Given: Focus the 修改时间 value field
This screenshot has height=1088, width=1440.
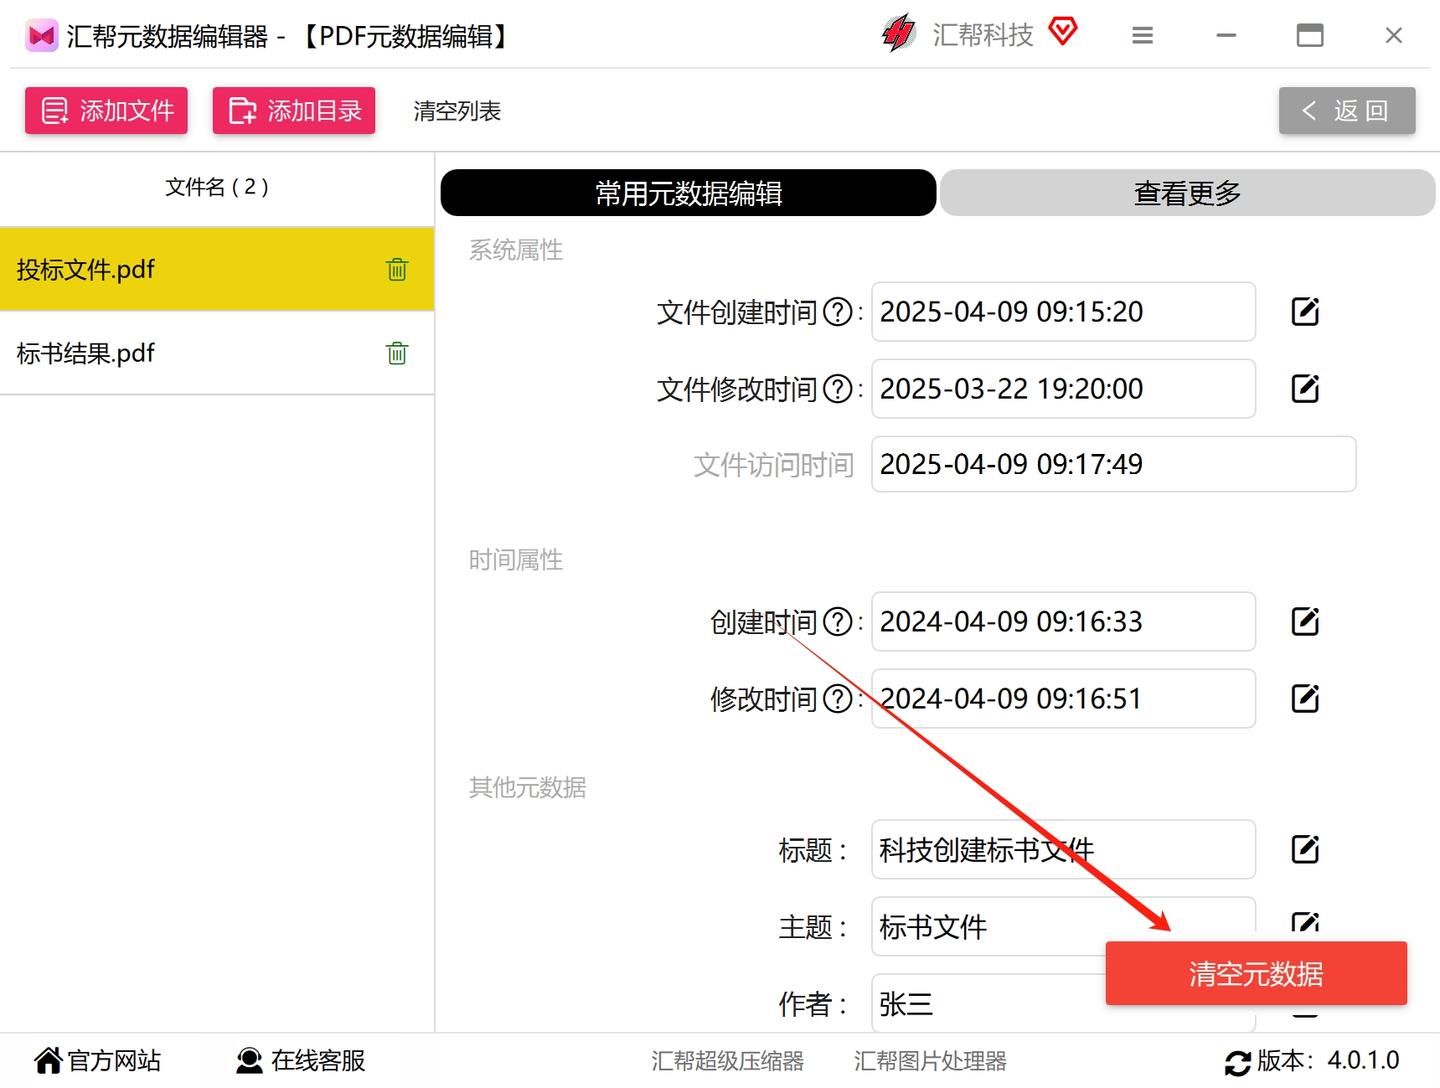Looking at the screenshot, I should [x=1063, y=699].
